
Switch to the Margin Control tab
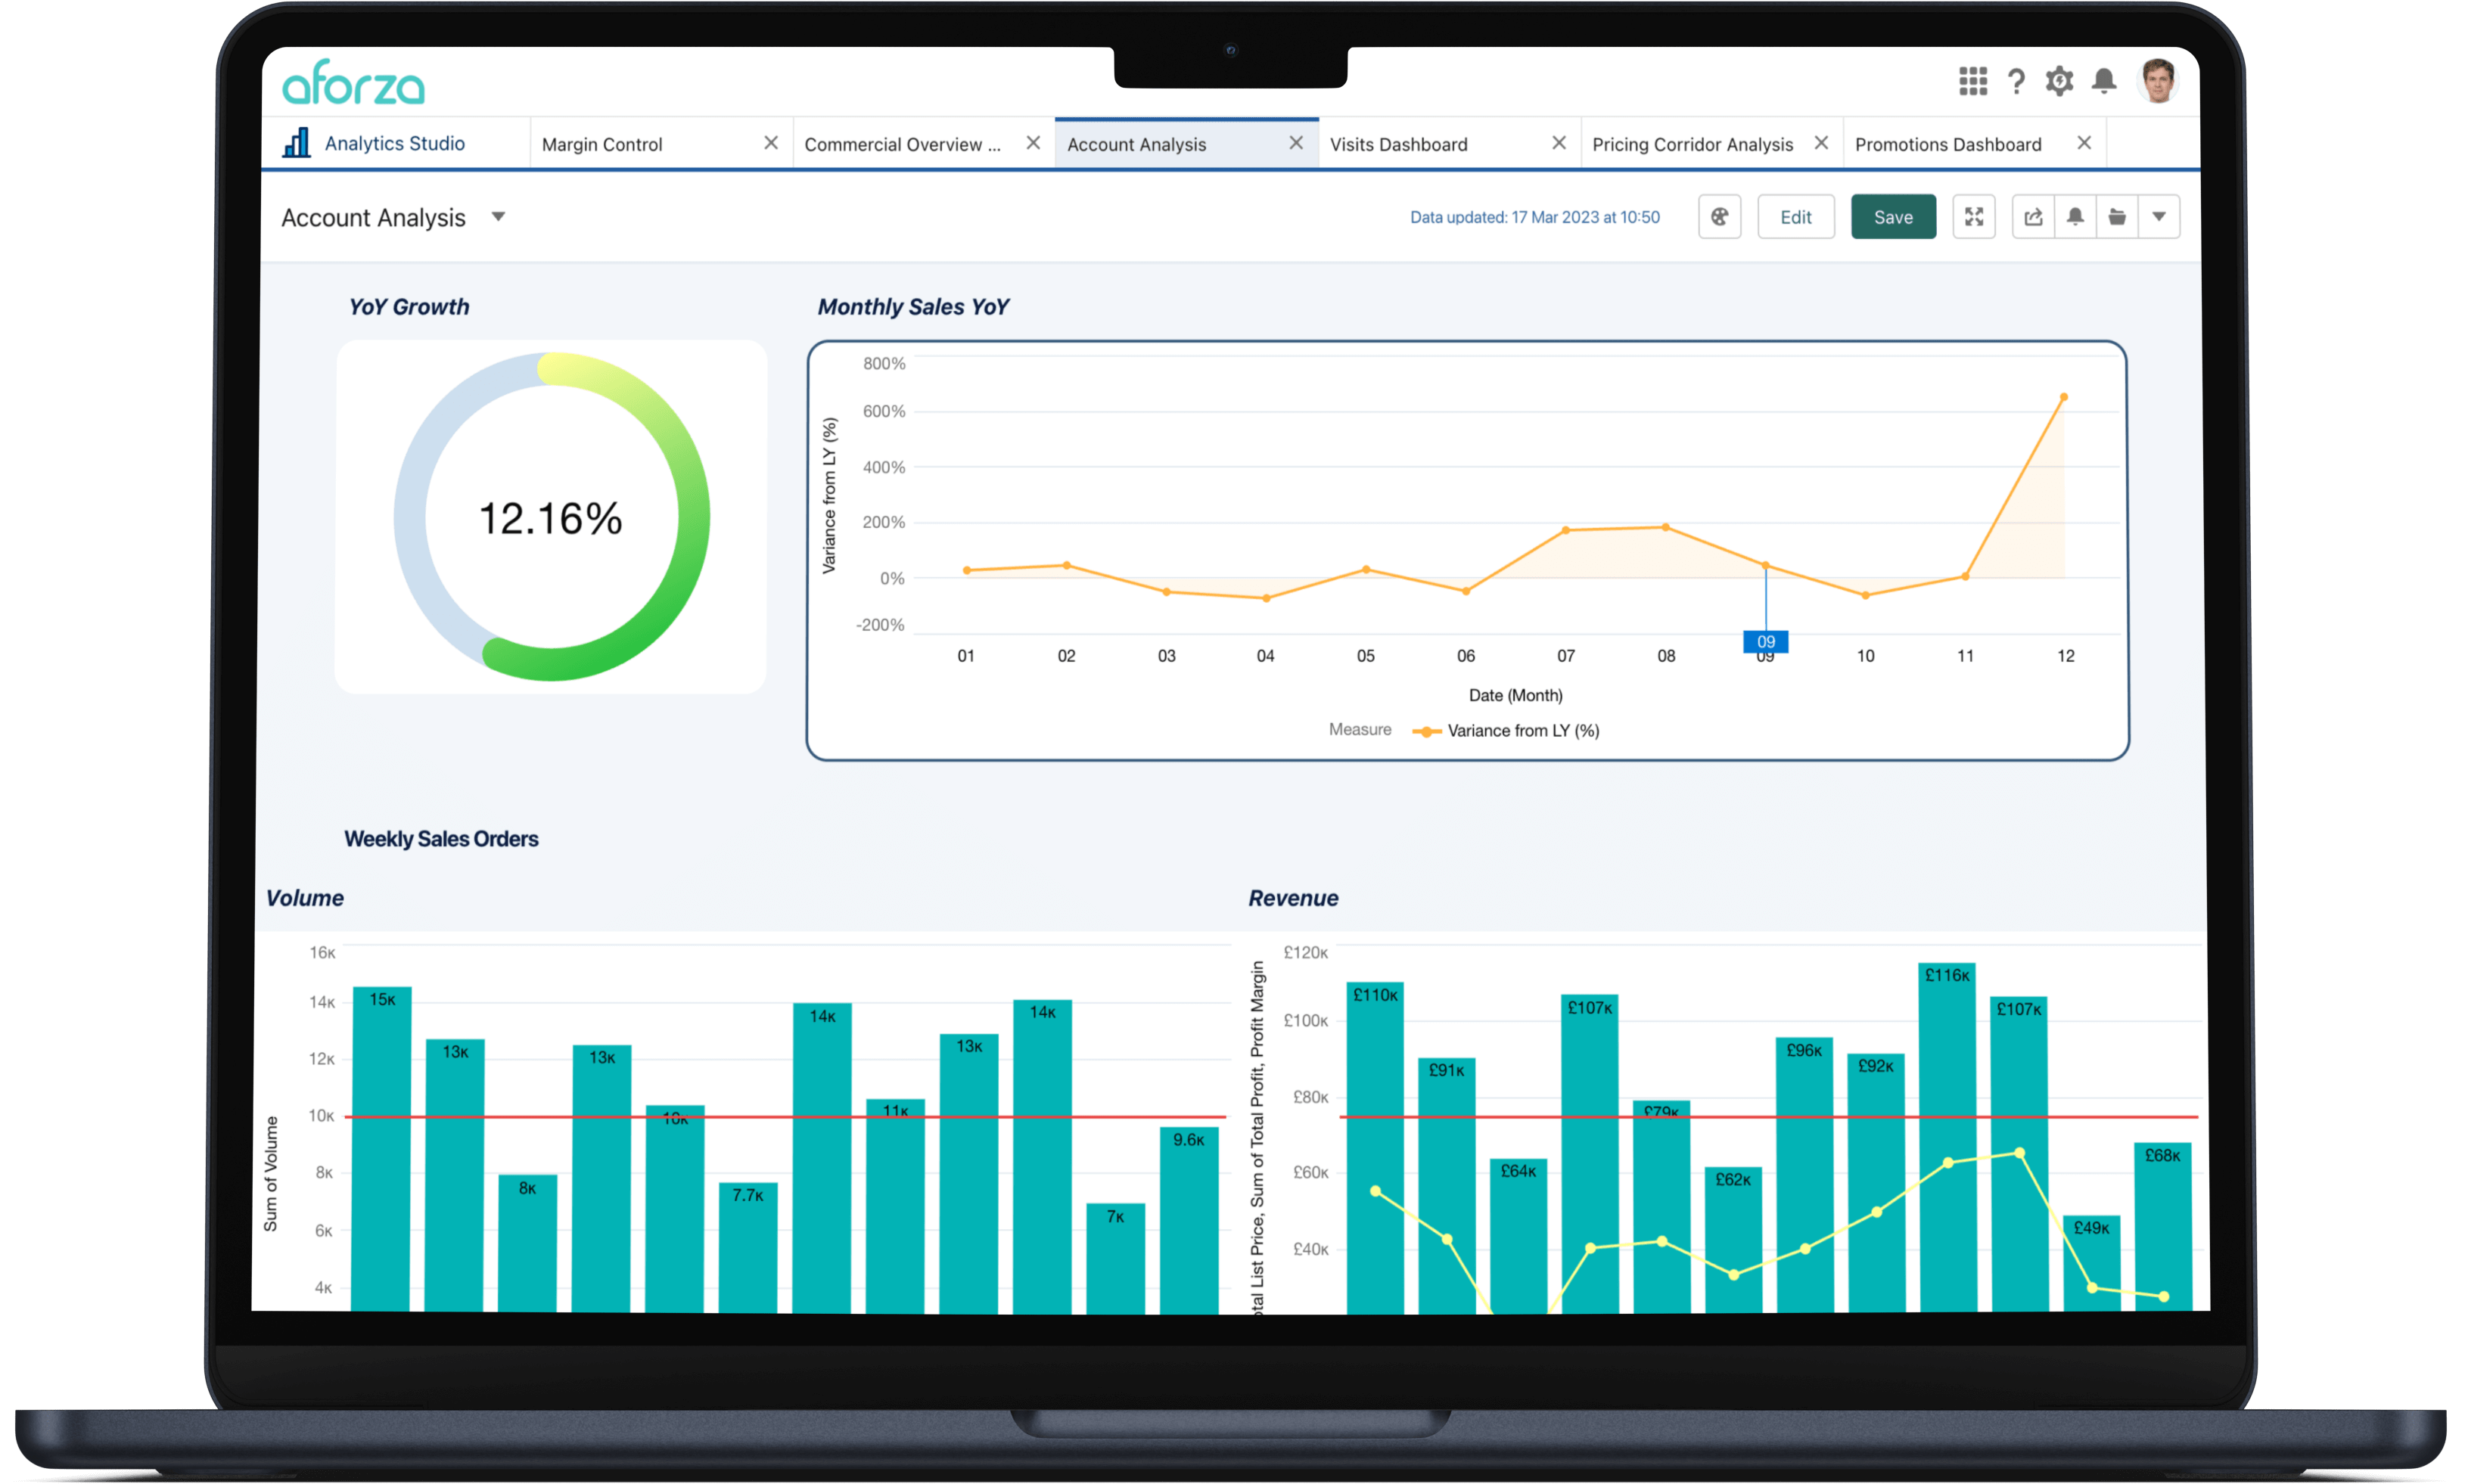point(602,145)
